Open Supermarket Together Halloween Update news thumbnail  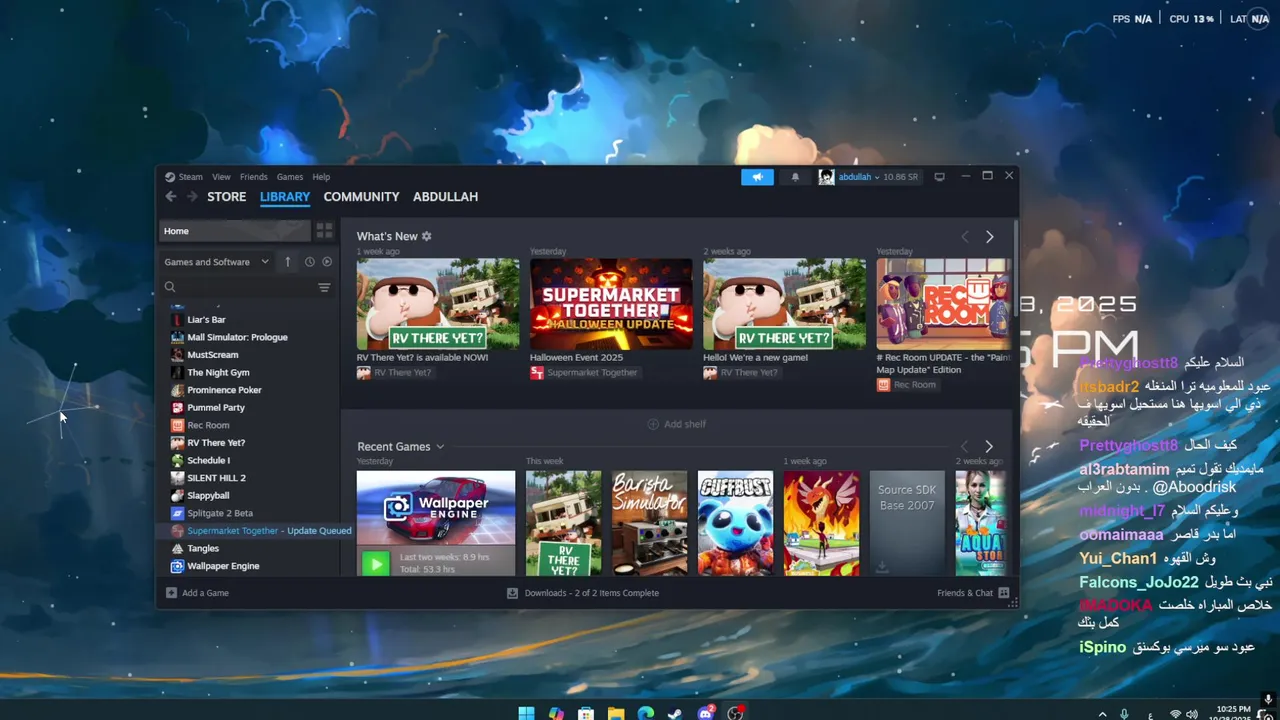[611, 304]
